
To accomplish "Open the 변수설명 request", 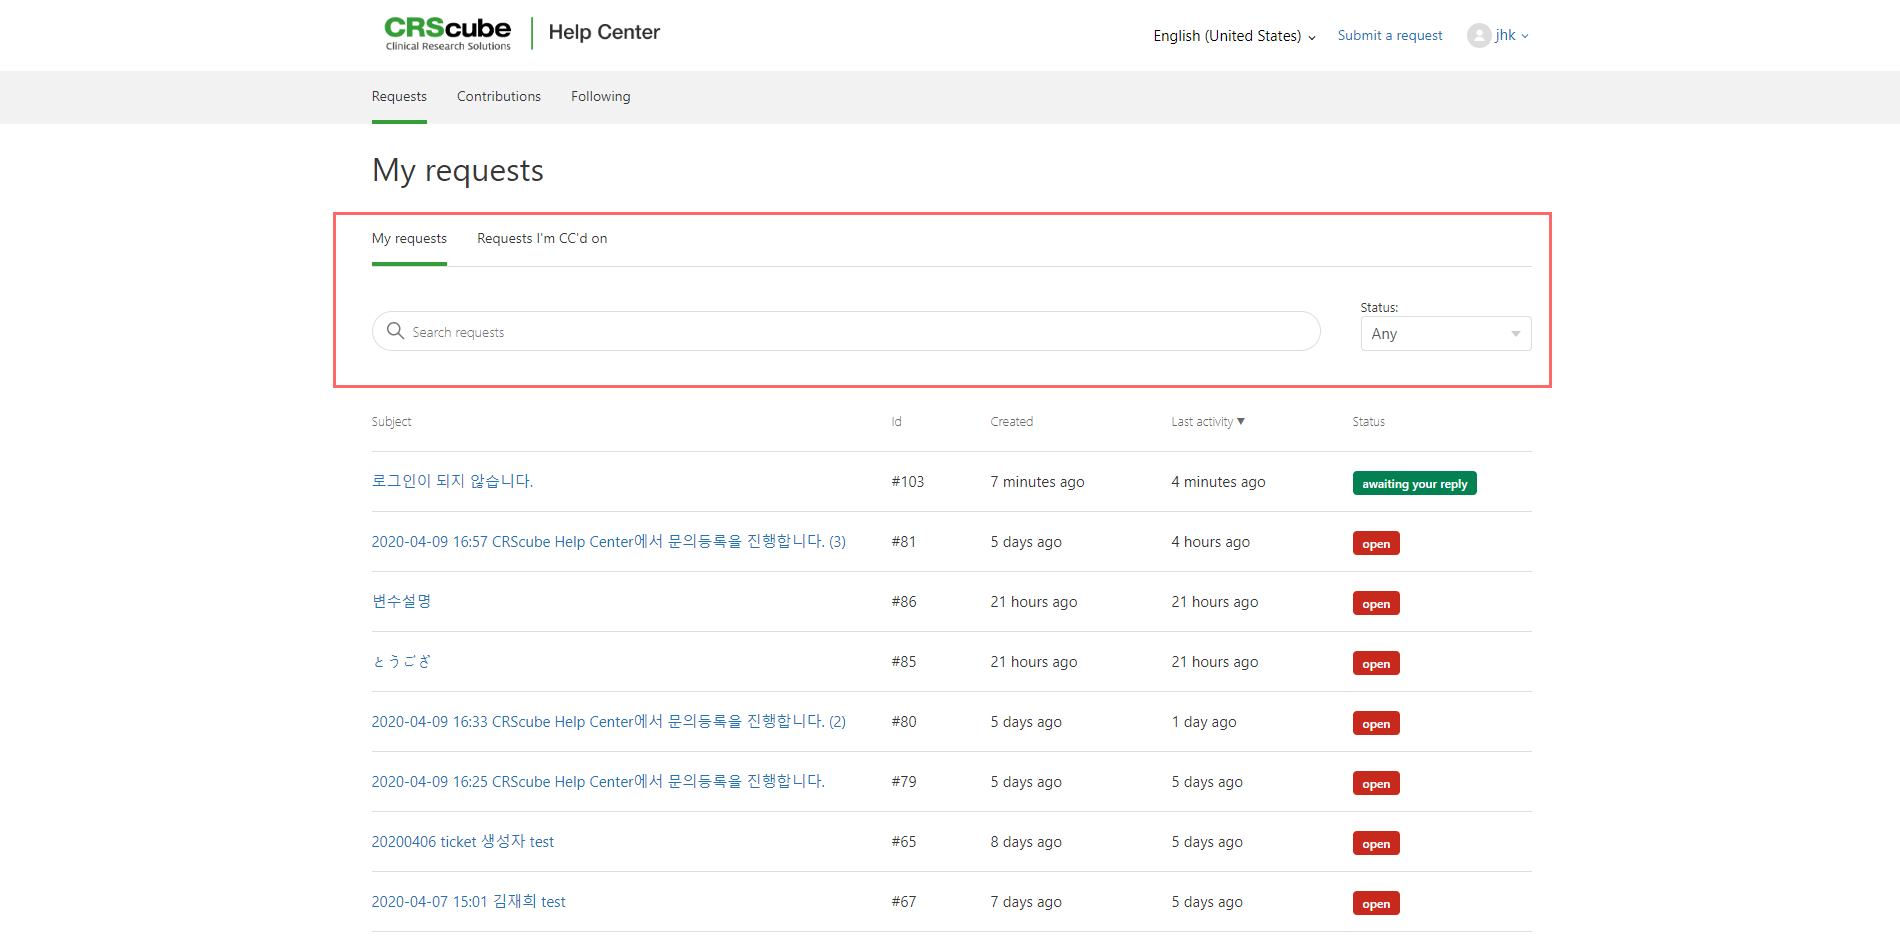I will coord(401,601).
